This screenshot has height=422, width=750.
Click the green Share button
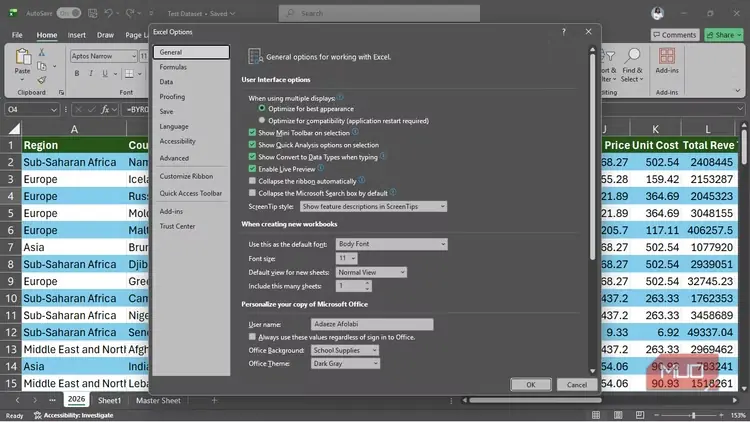pos(723,35)
